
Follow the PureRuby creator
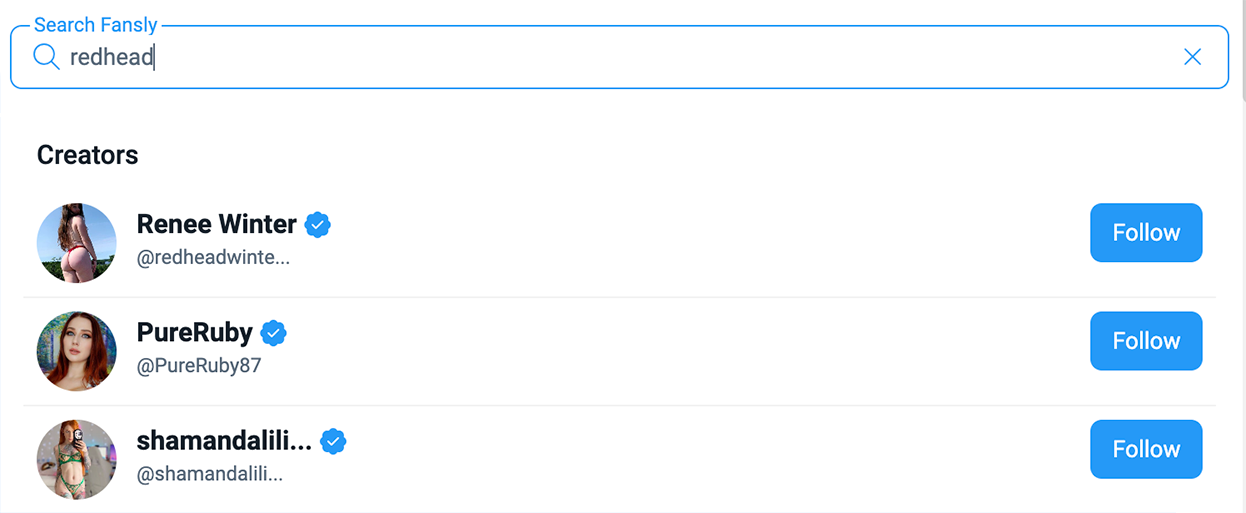[1146, 341]
